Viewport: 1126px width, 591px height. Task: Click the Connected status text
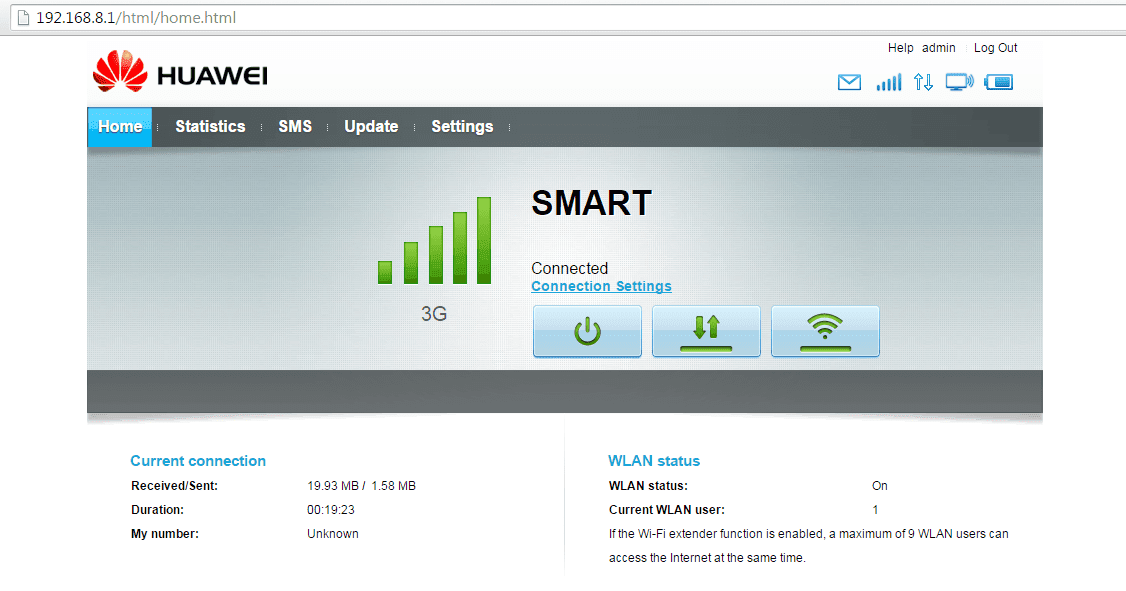click(569, 269)
